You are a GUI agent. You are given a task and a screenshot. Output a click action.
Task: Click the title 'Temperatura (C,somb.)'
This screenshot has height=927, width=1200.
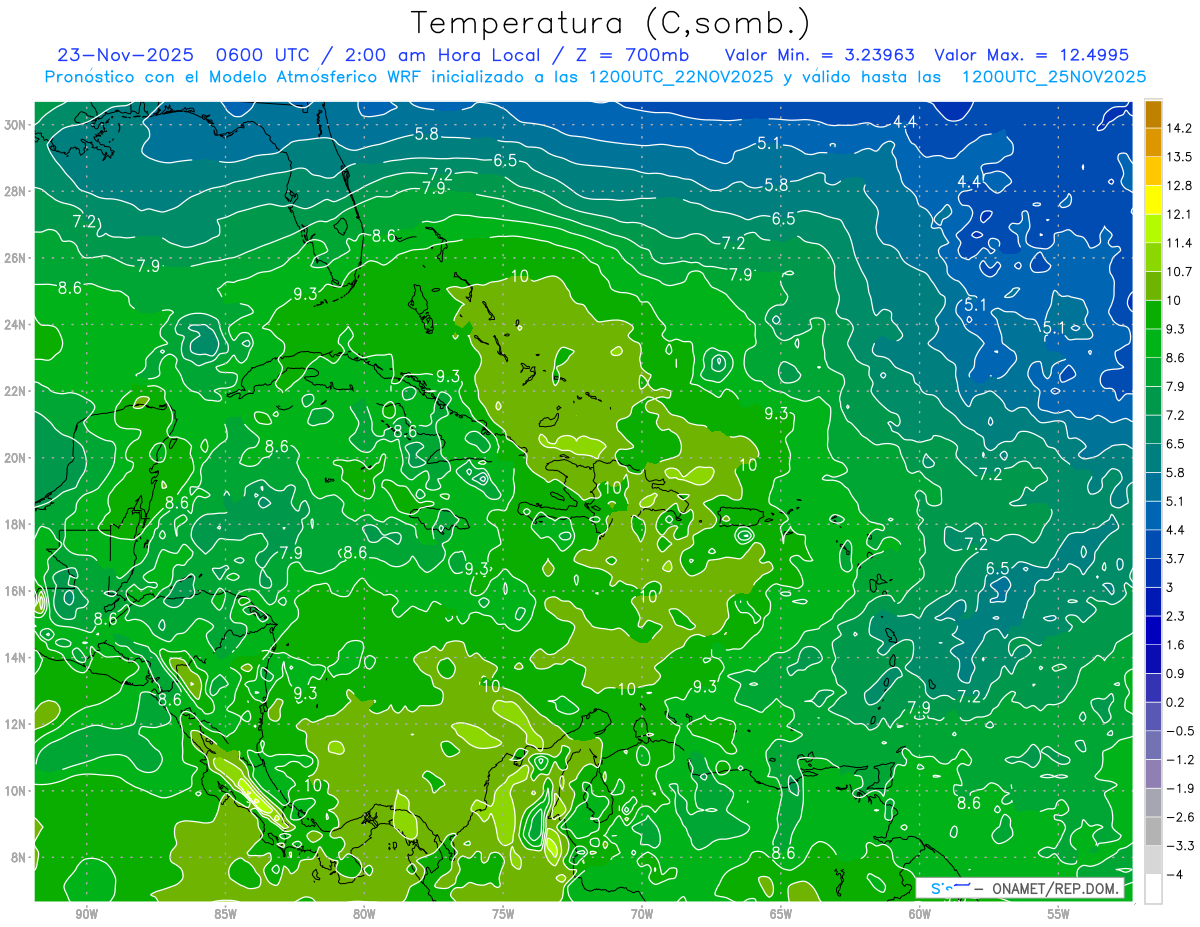coord(611,23)
